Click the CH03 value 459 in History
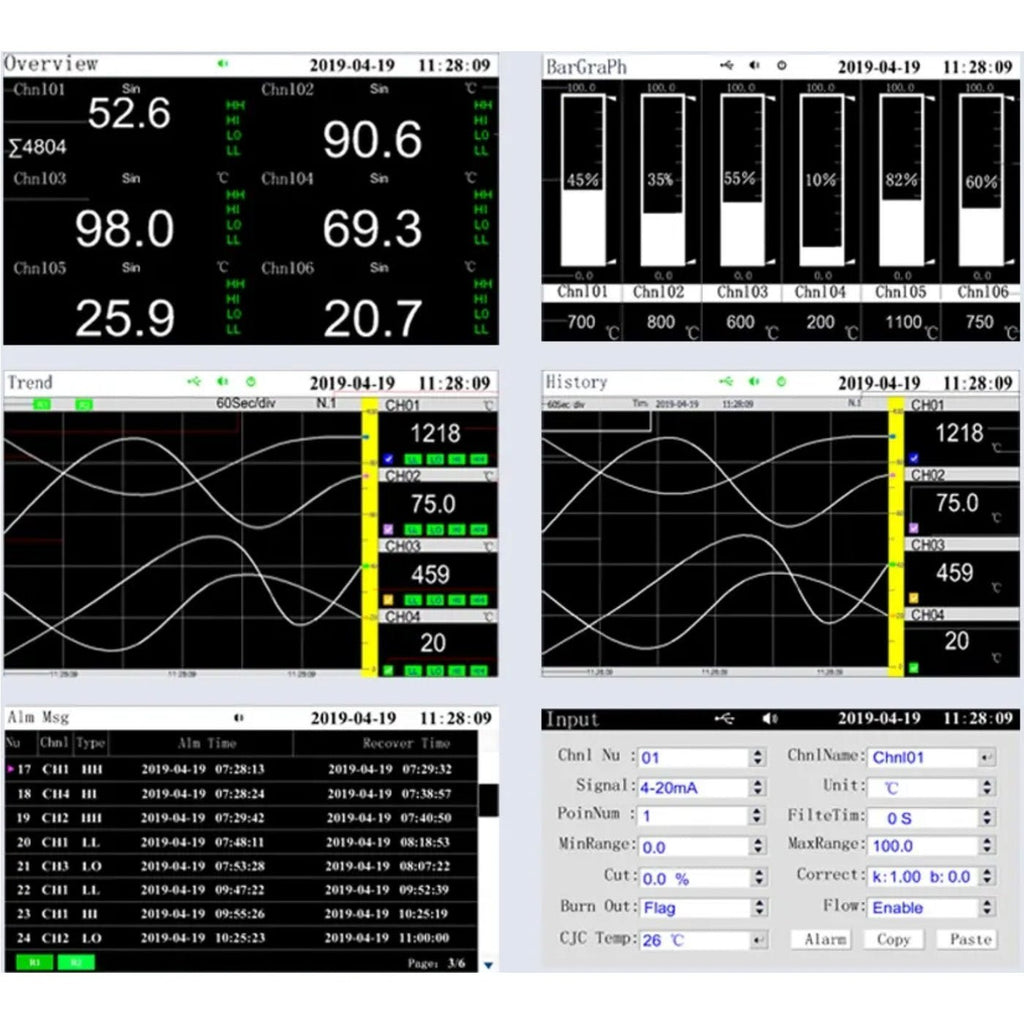Image resolution: width=1024 pixels, height=1024 pixels. [954, 573]
